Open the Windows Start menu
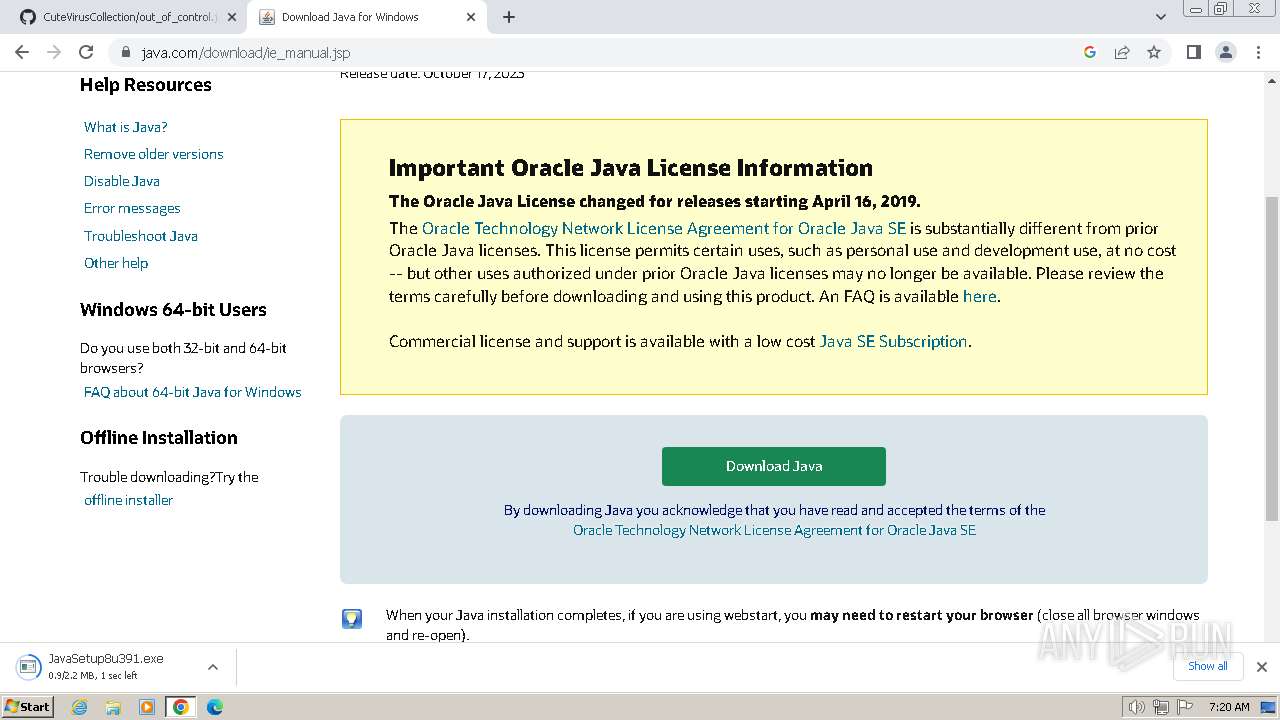Image resolution: width=1280 pixels, height=720 pixels. (x=28, y=706)
